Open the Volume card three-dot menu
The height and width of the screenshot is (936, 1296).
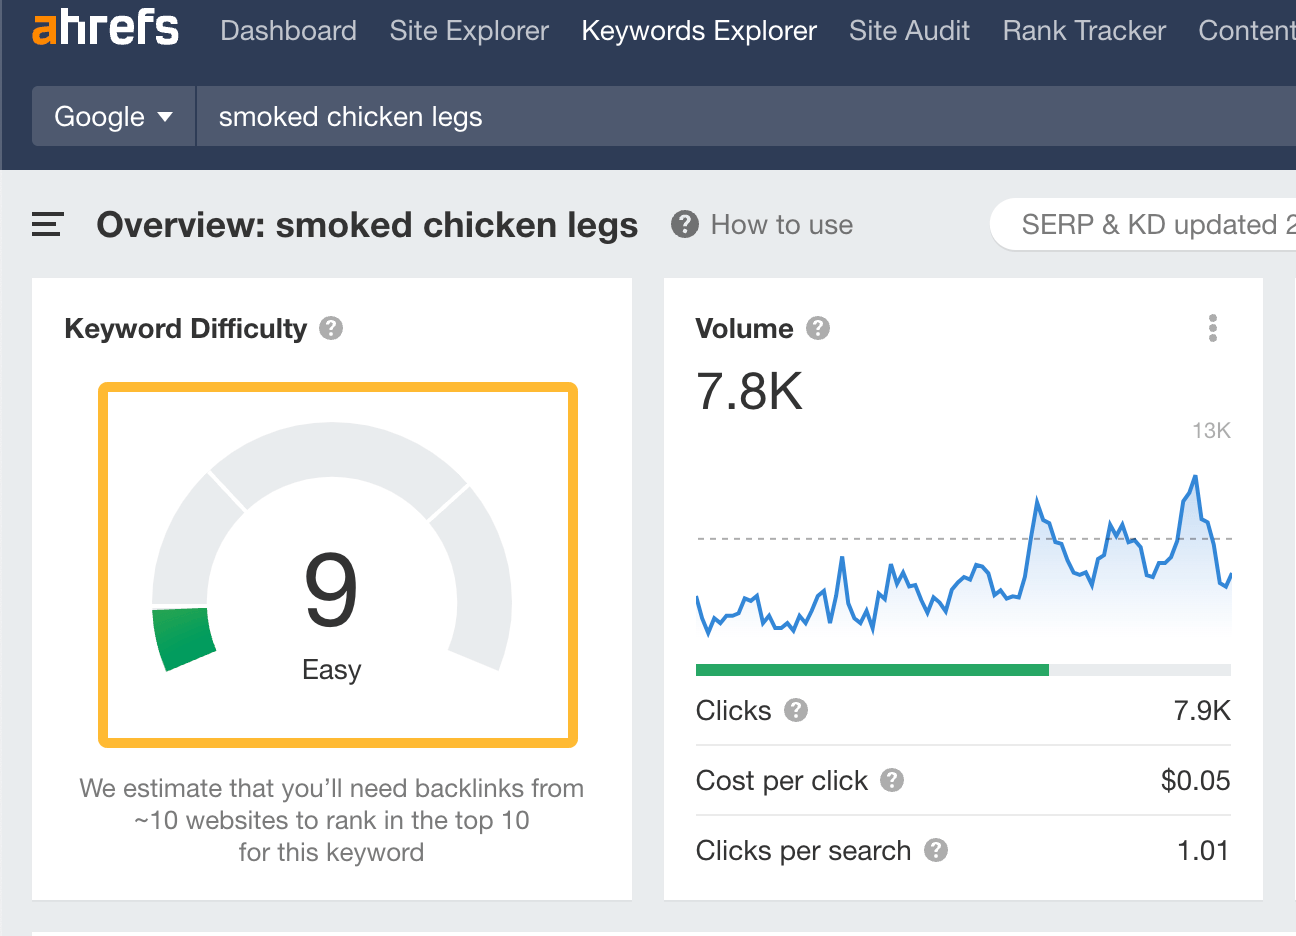click(1212, 327)
